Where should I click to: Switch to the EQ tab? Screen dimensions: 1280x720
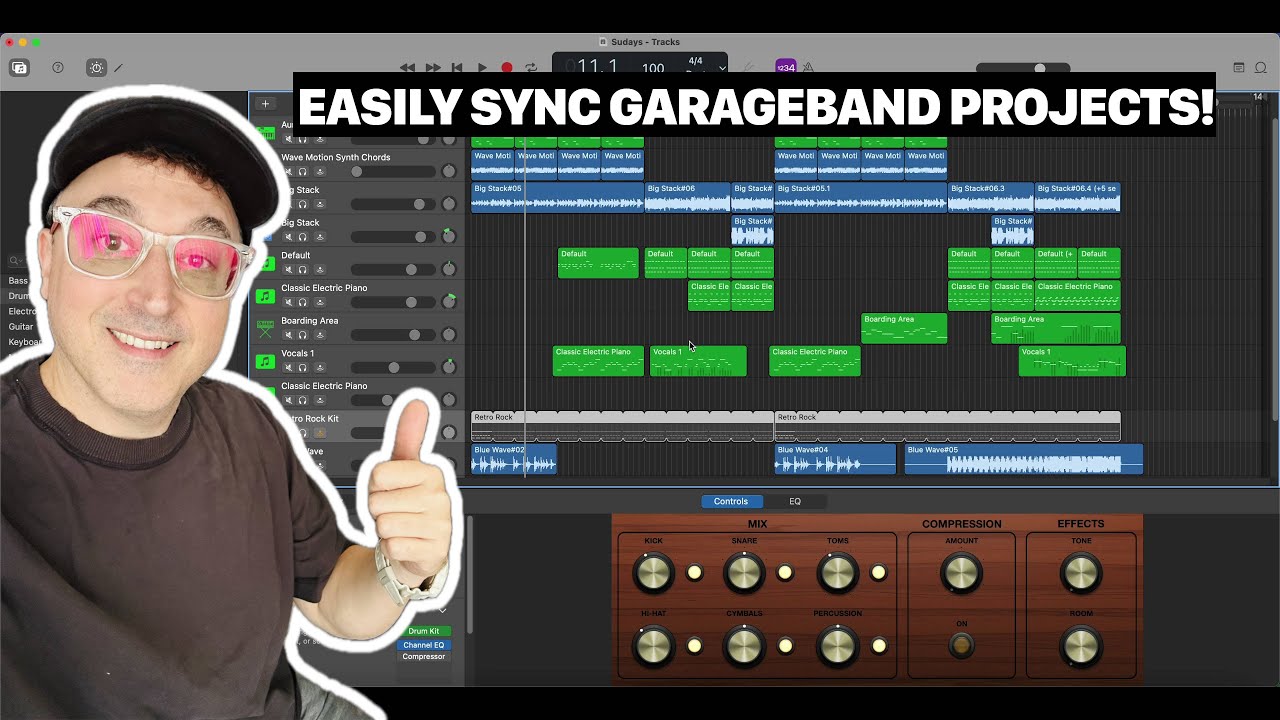pyautogui.click(x=795, y=501)
